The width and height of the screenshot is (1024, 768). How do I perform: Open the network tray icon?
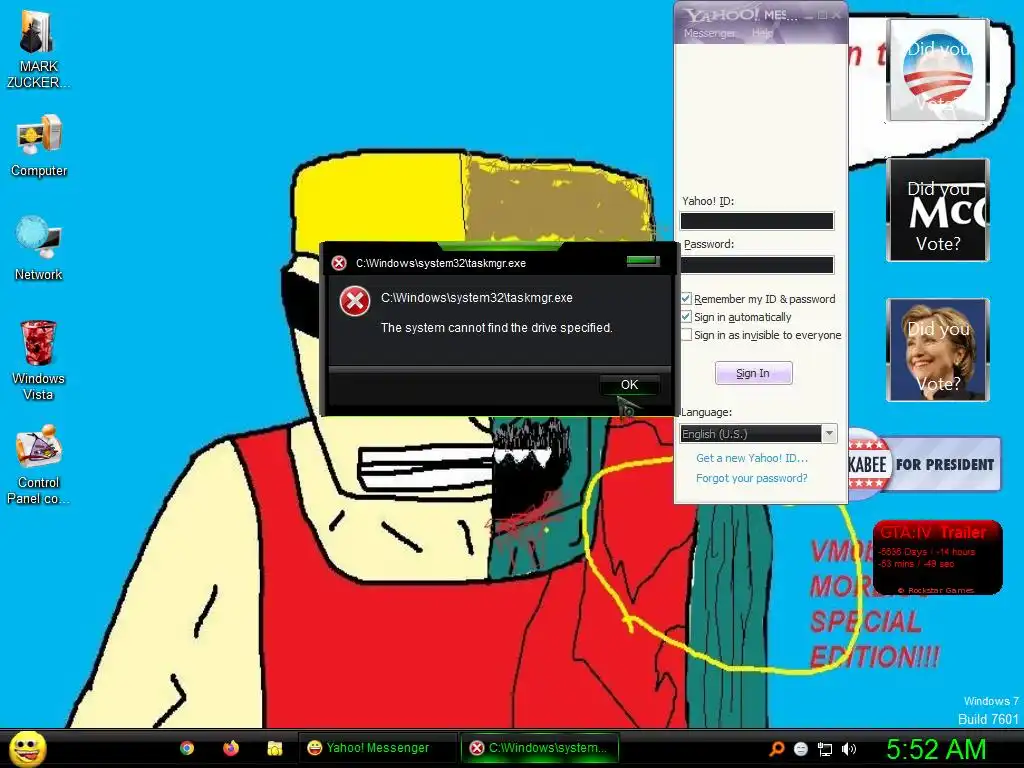click(x=825, y=749)
